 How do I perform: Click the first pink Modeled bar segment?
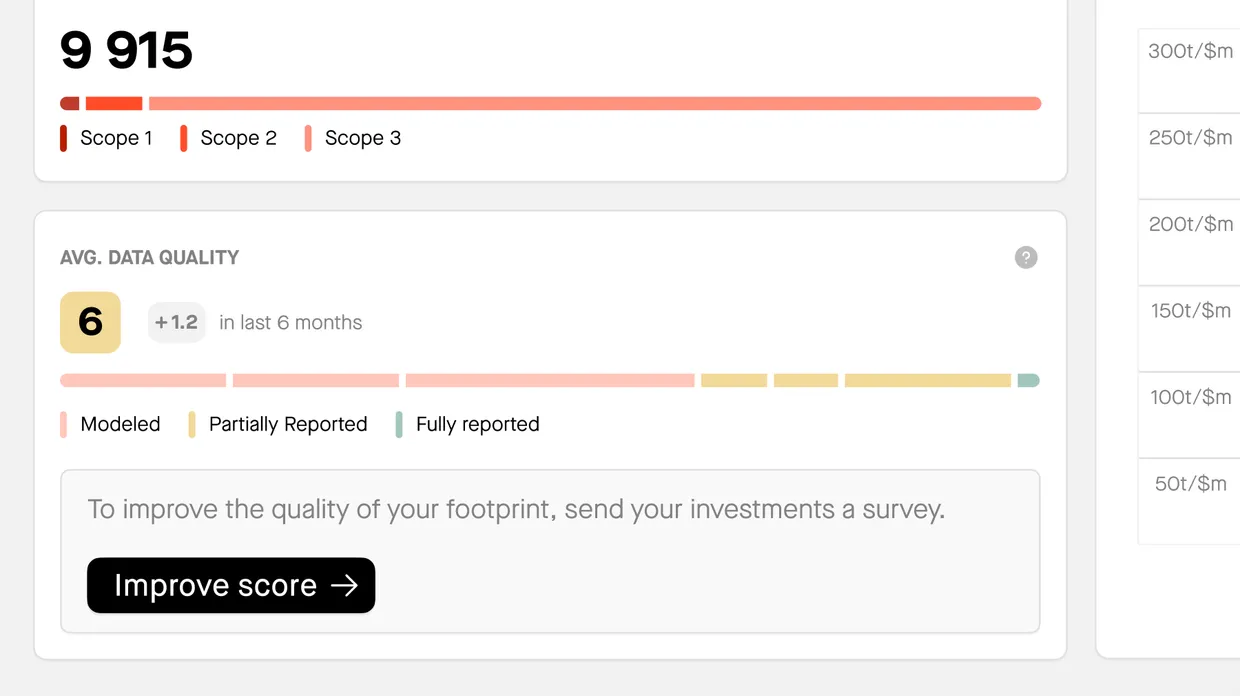(143, 380)
